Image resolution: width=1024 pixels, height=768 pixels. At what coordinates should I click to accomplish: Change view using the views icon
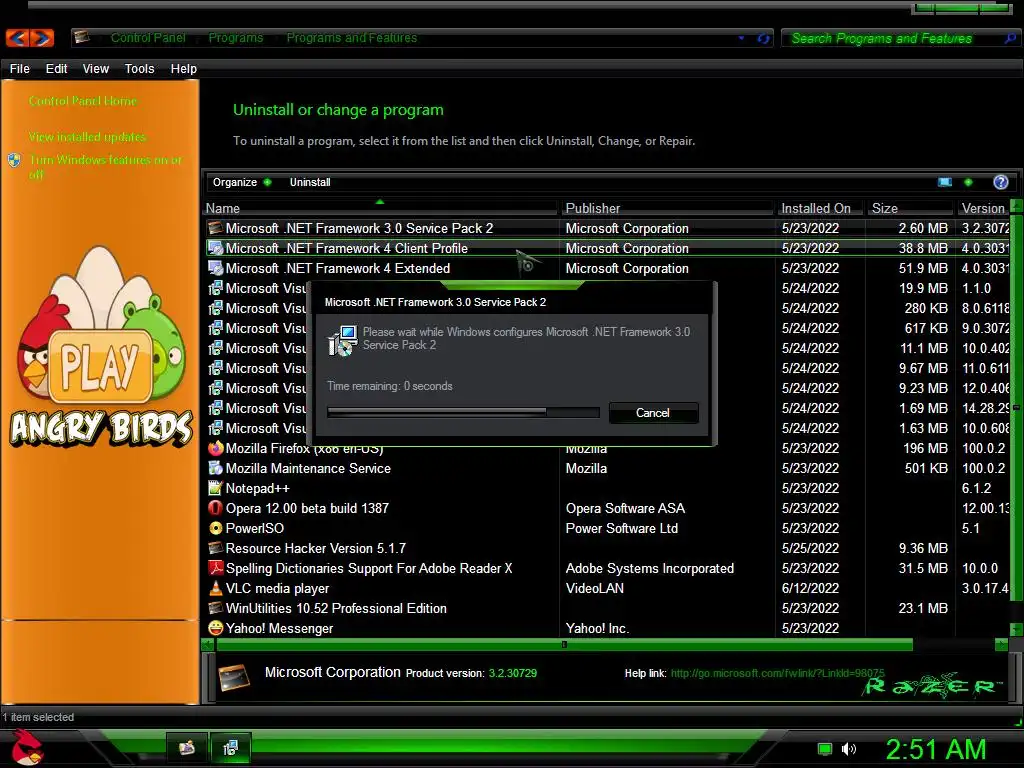point(945,182)
